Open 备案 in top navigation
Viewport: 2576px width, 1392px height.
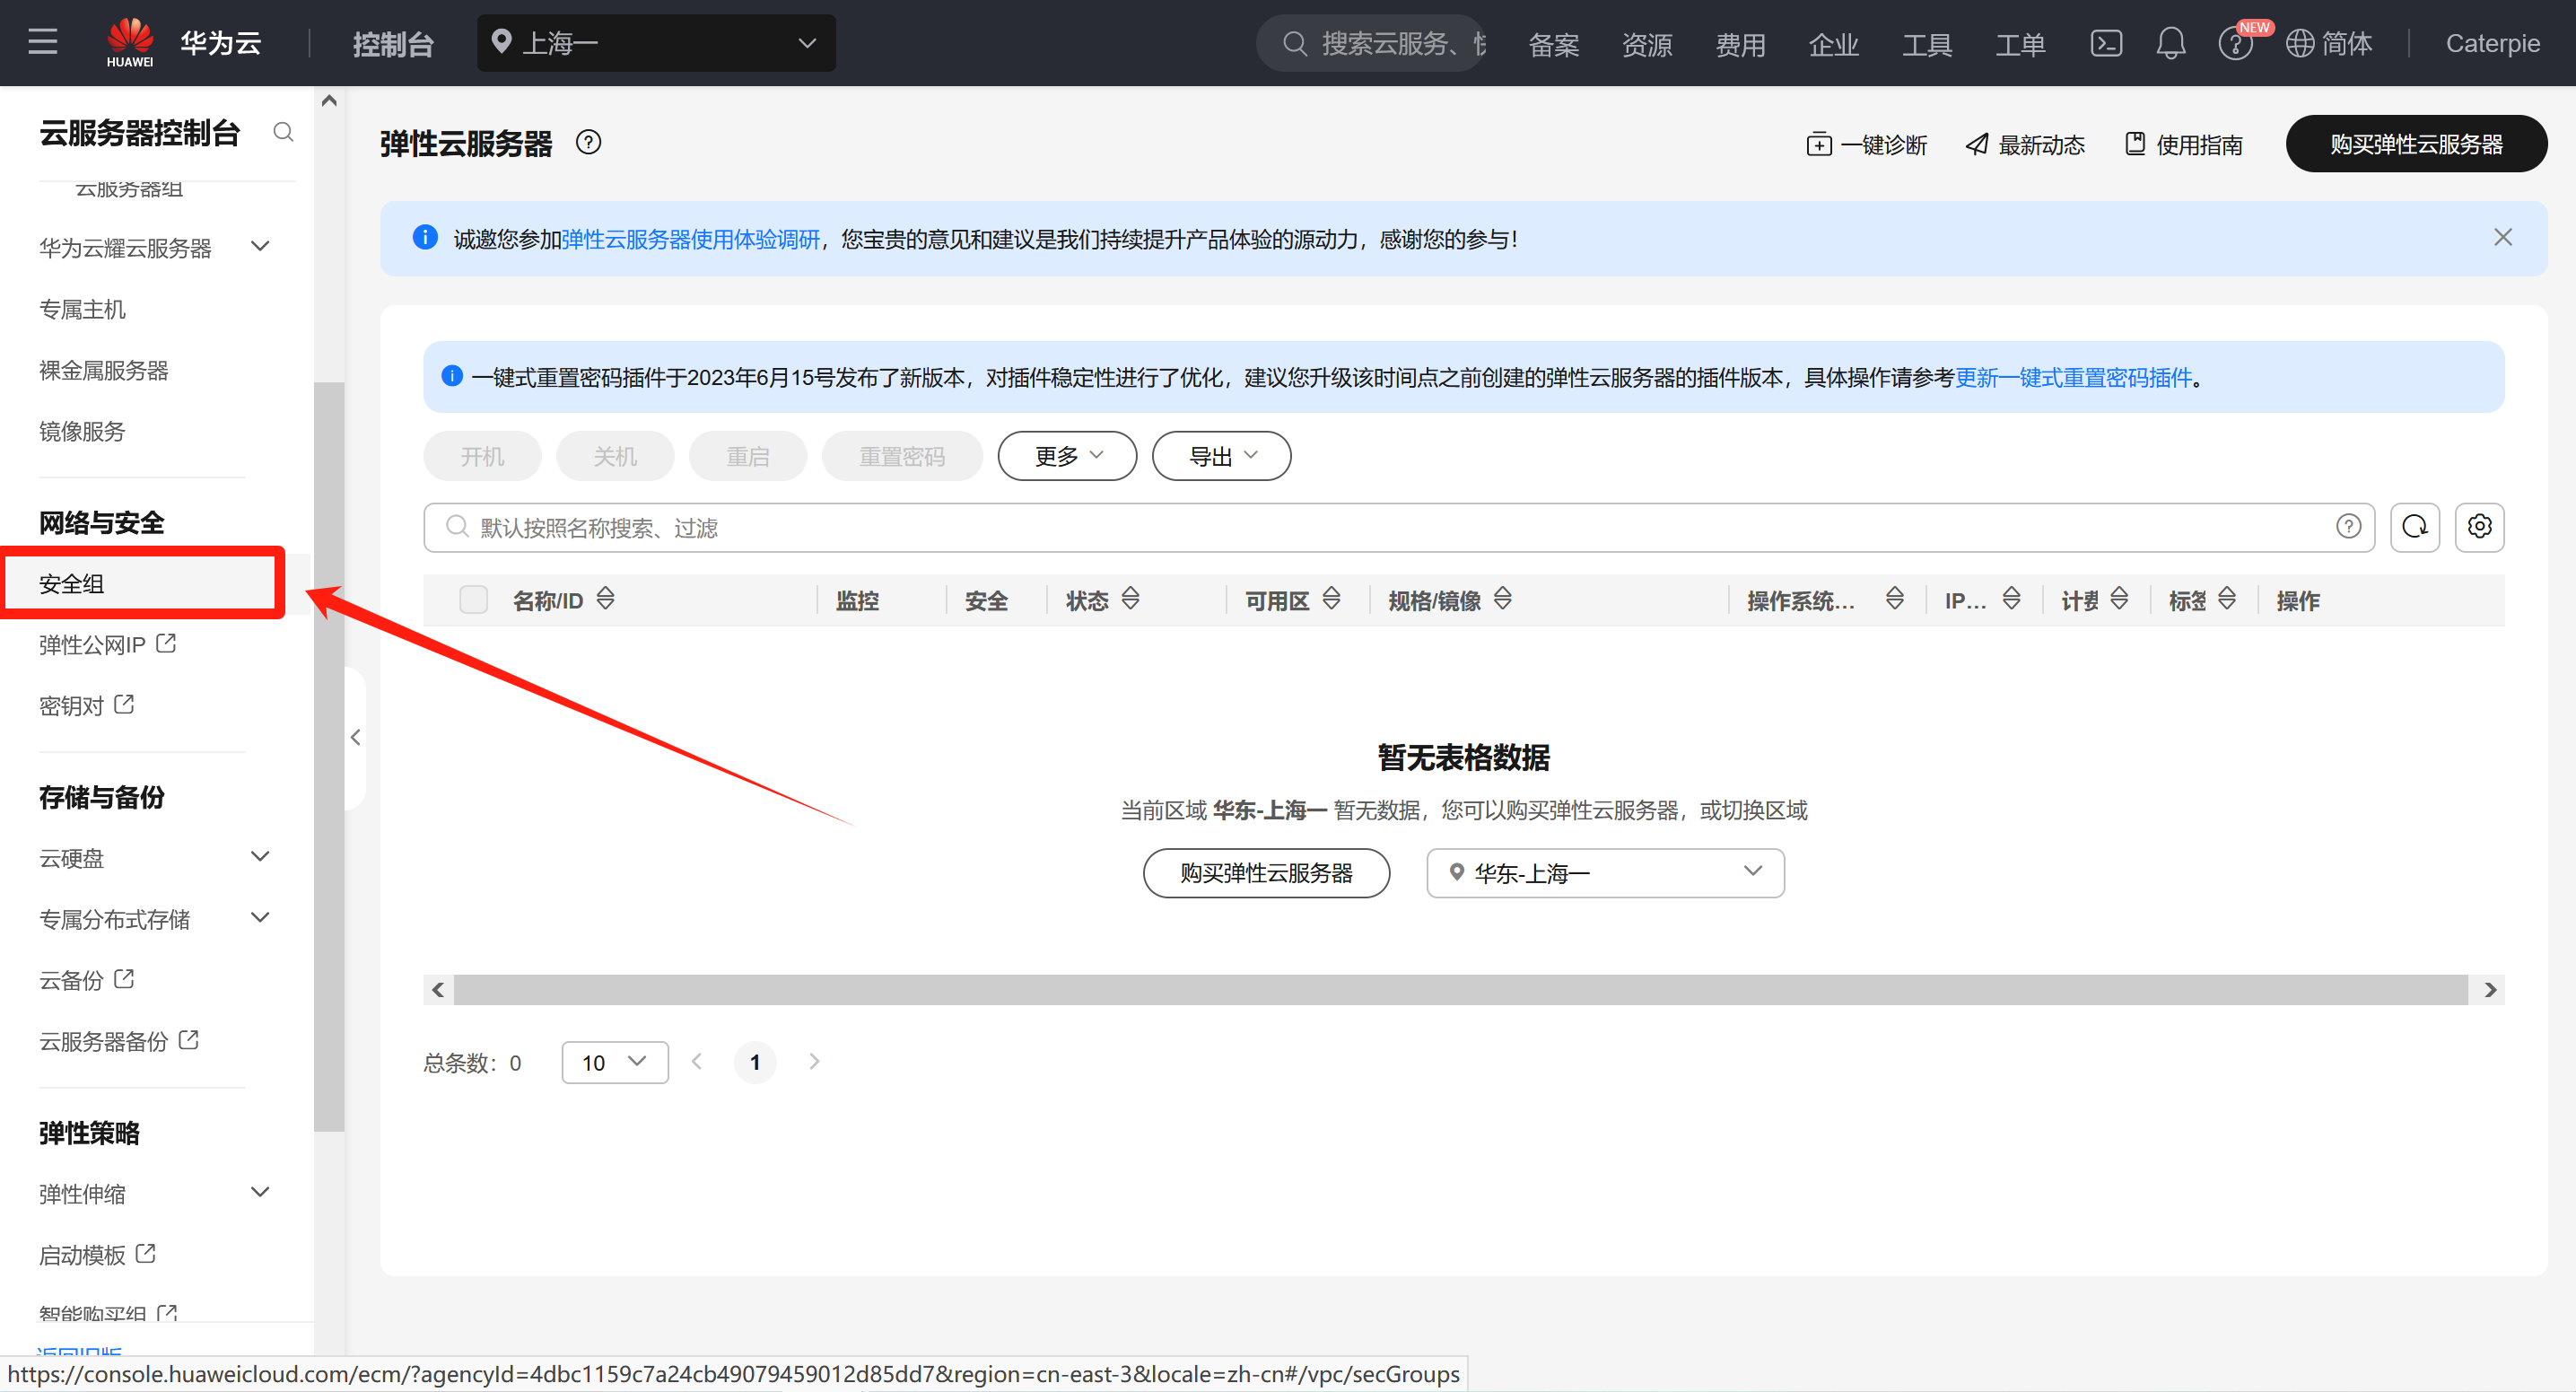(x=1553, y=44)
